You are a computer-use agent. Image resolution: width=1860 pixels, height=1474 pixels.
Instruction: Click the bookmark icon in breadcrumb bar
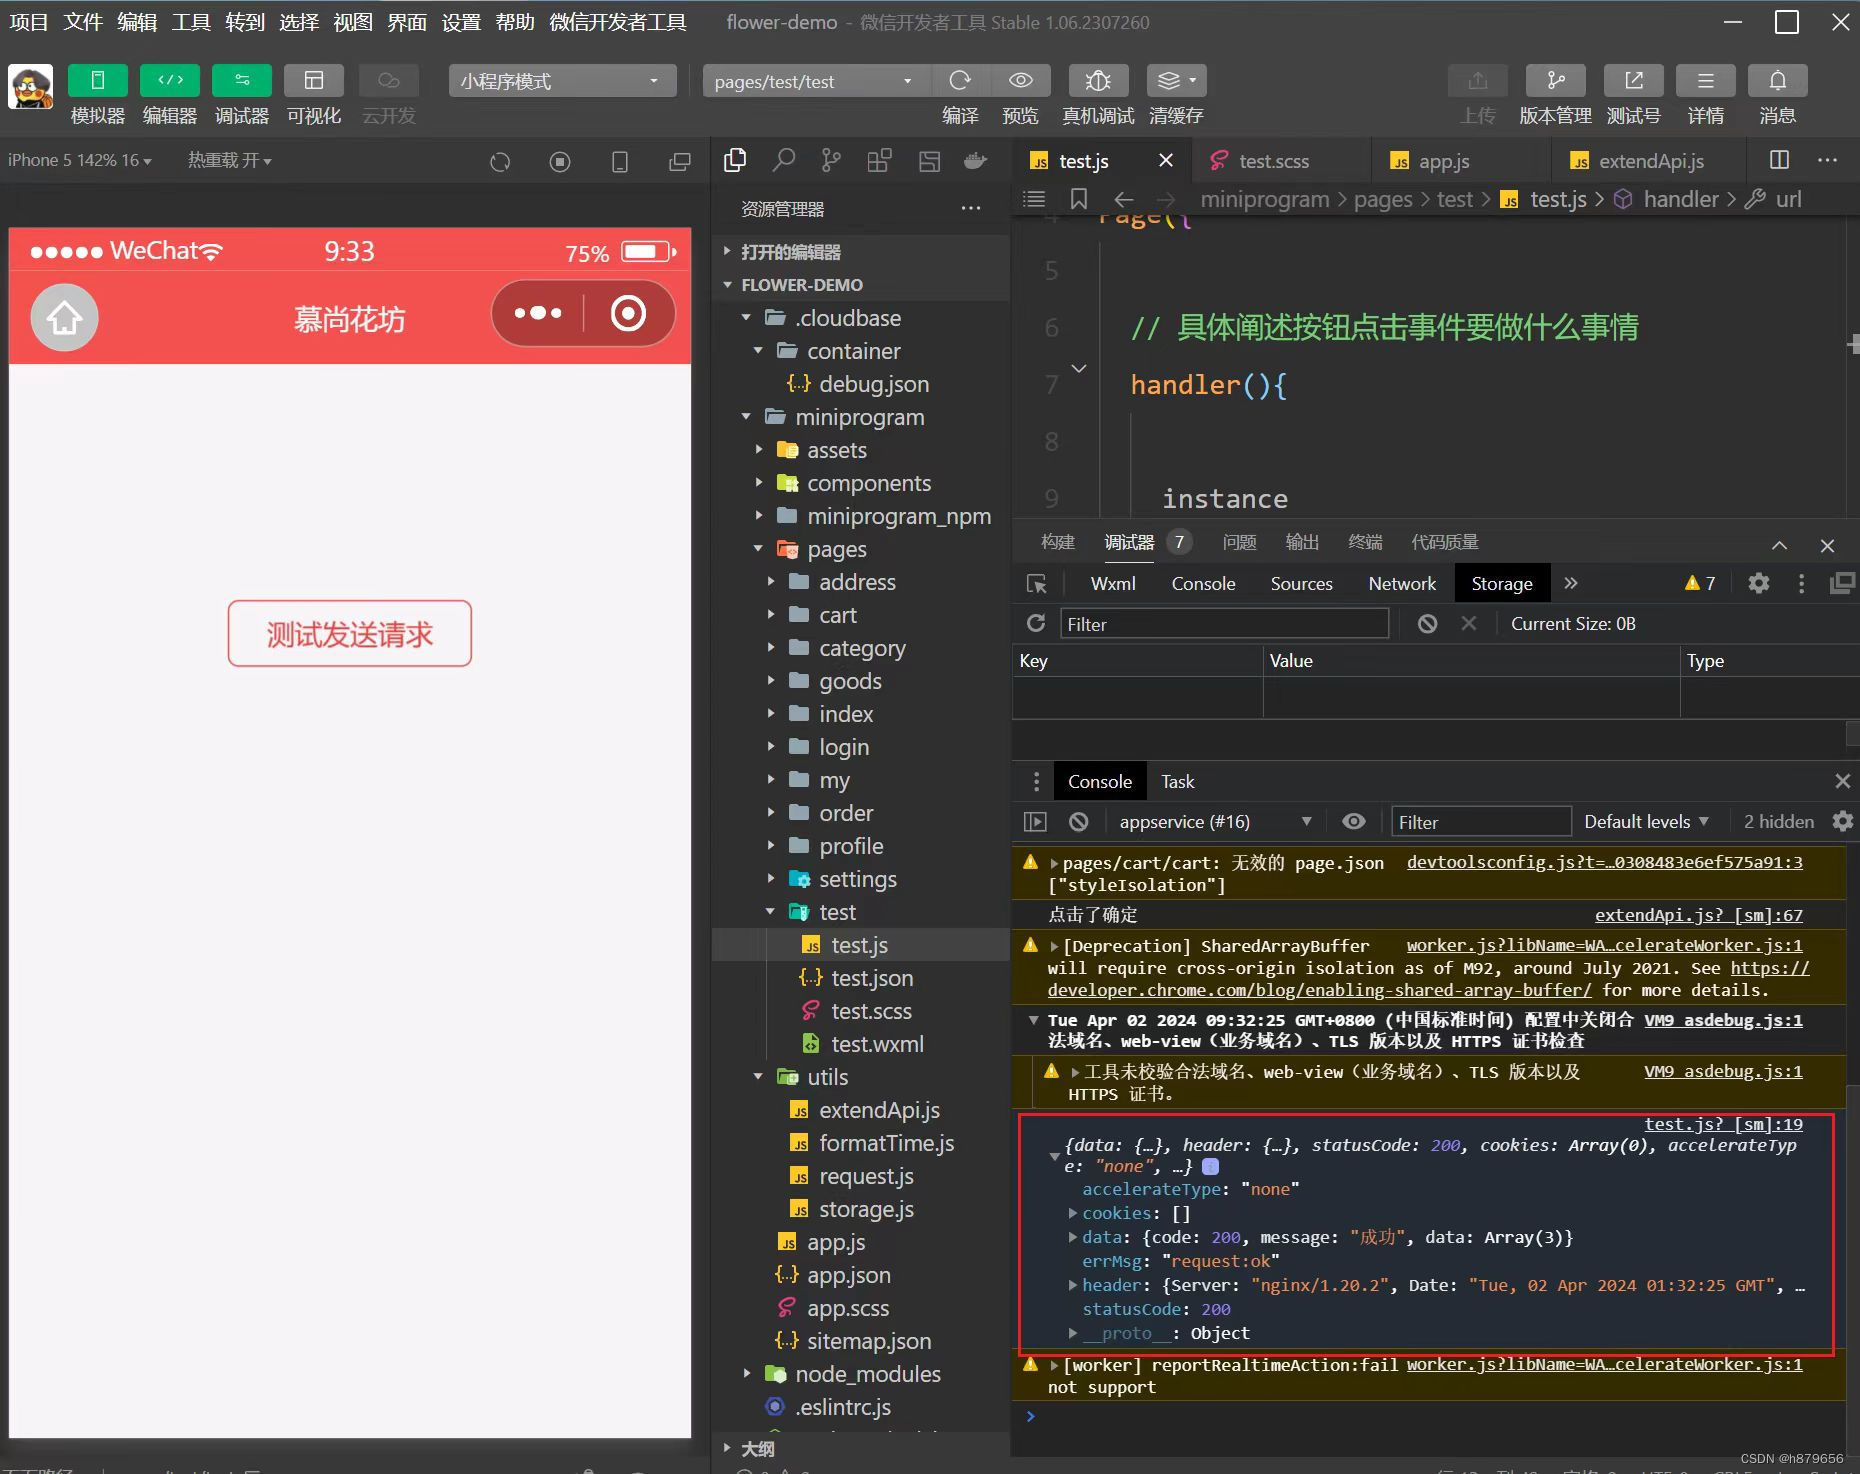pos(1079,199)
